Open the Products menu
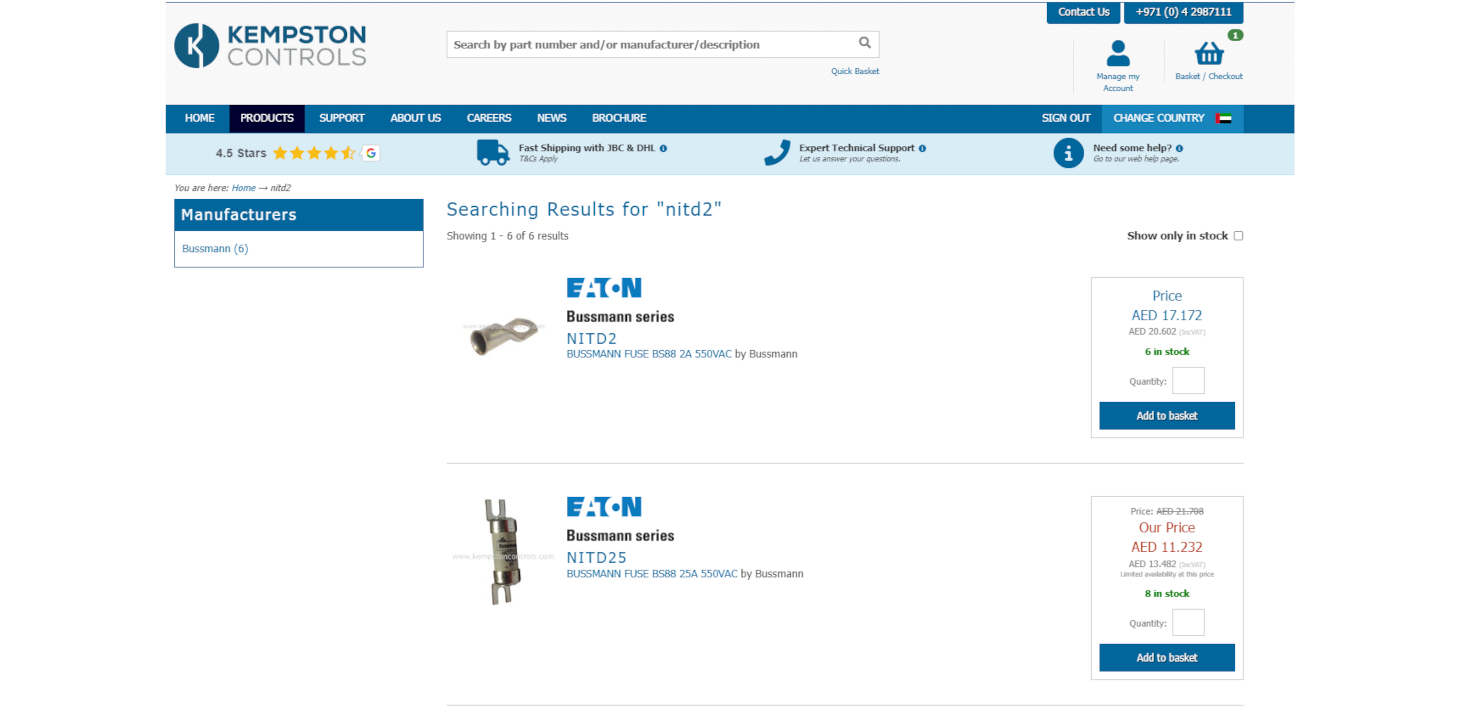1459x708 pixels. pos(267,118)
